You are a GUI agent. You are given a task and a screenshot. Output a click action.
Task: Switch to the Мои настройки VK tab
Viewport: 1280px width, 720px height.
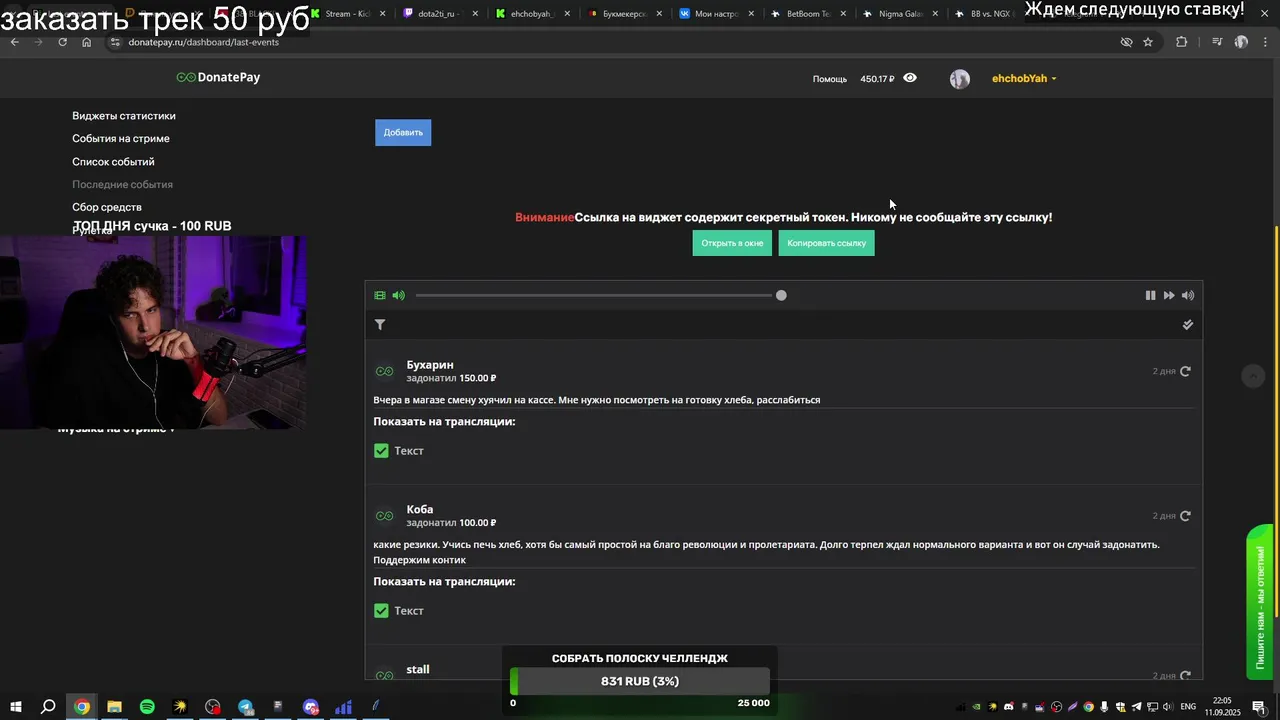pyautogui.click(x=716, y=14)
